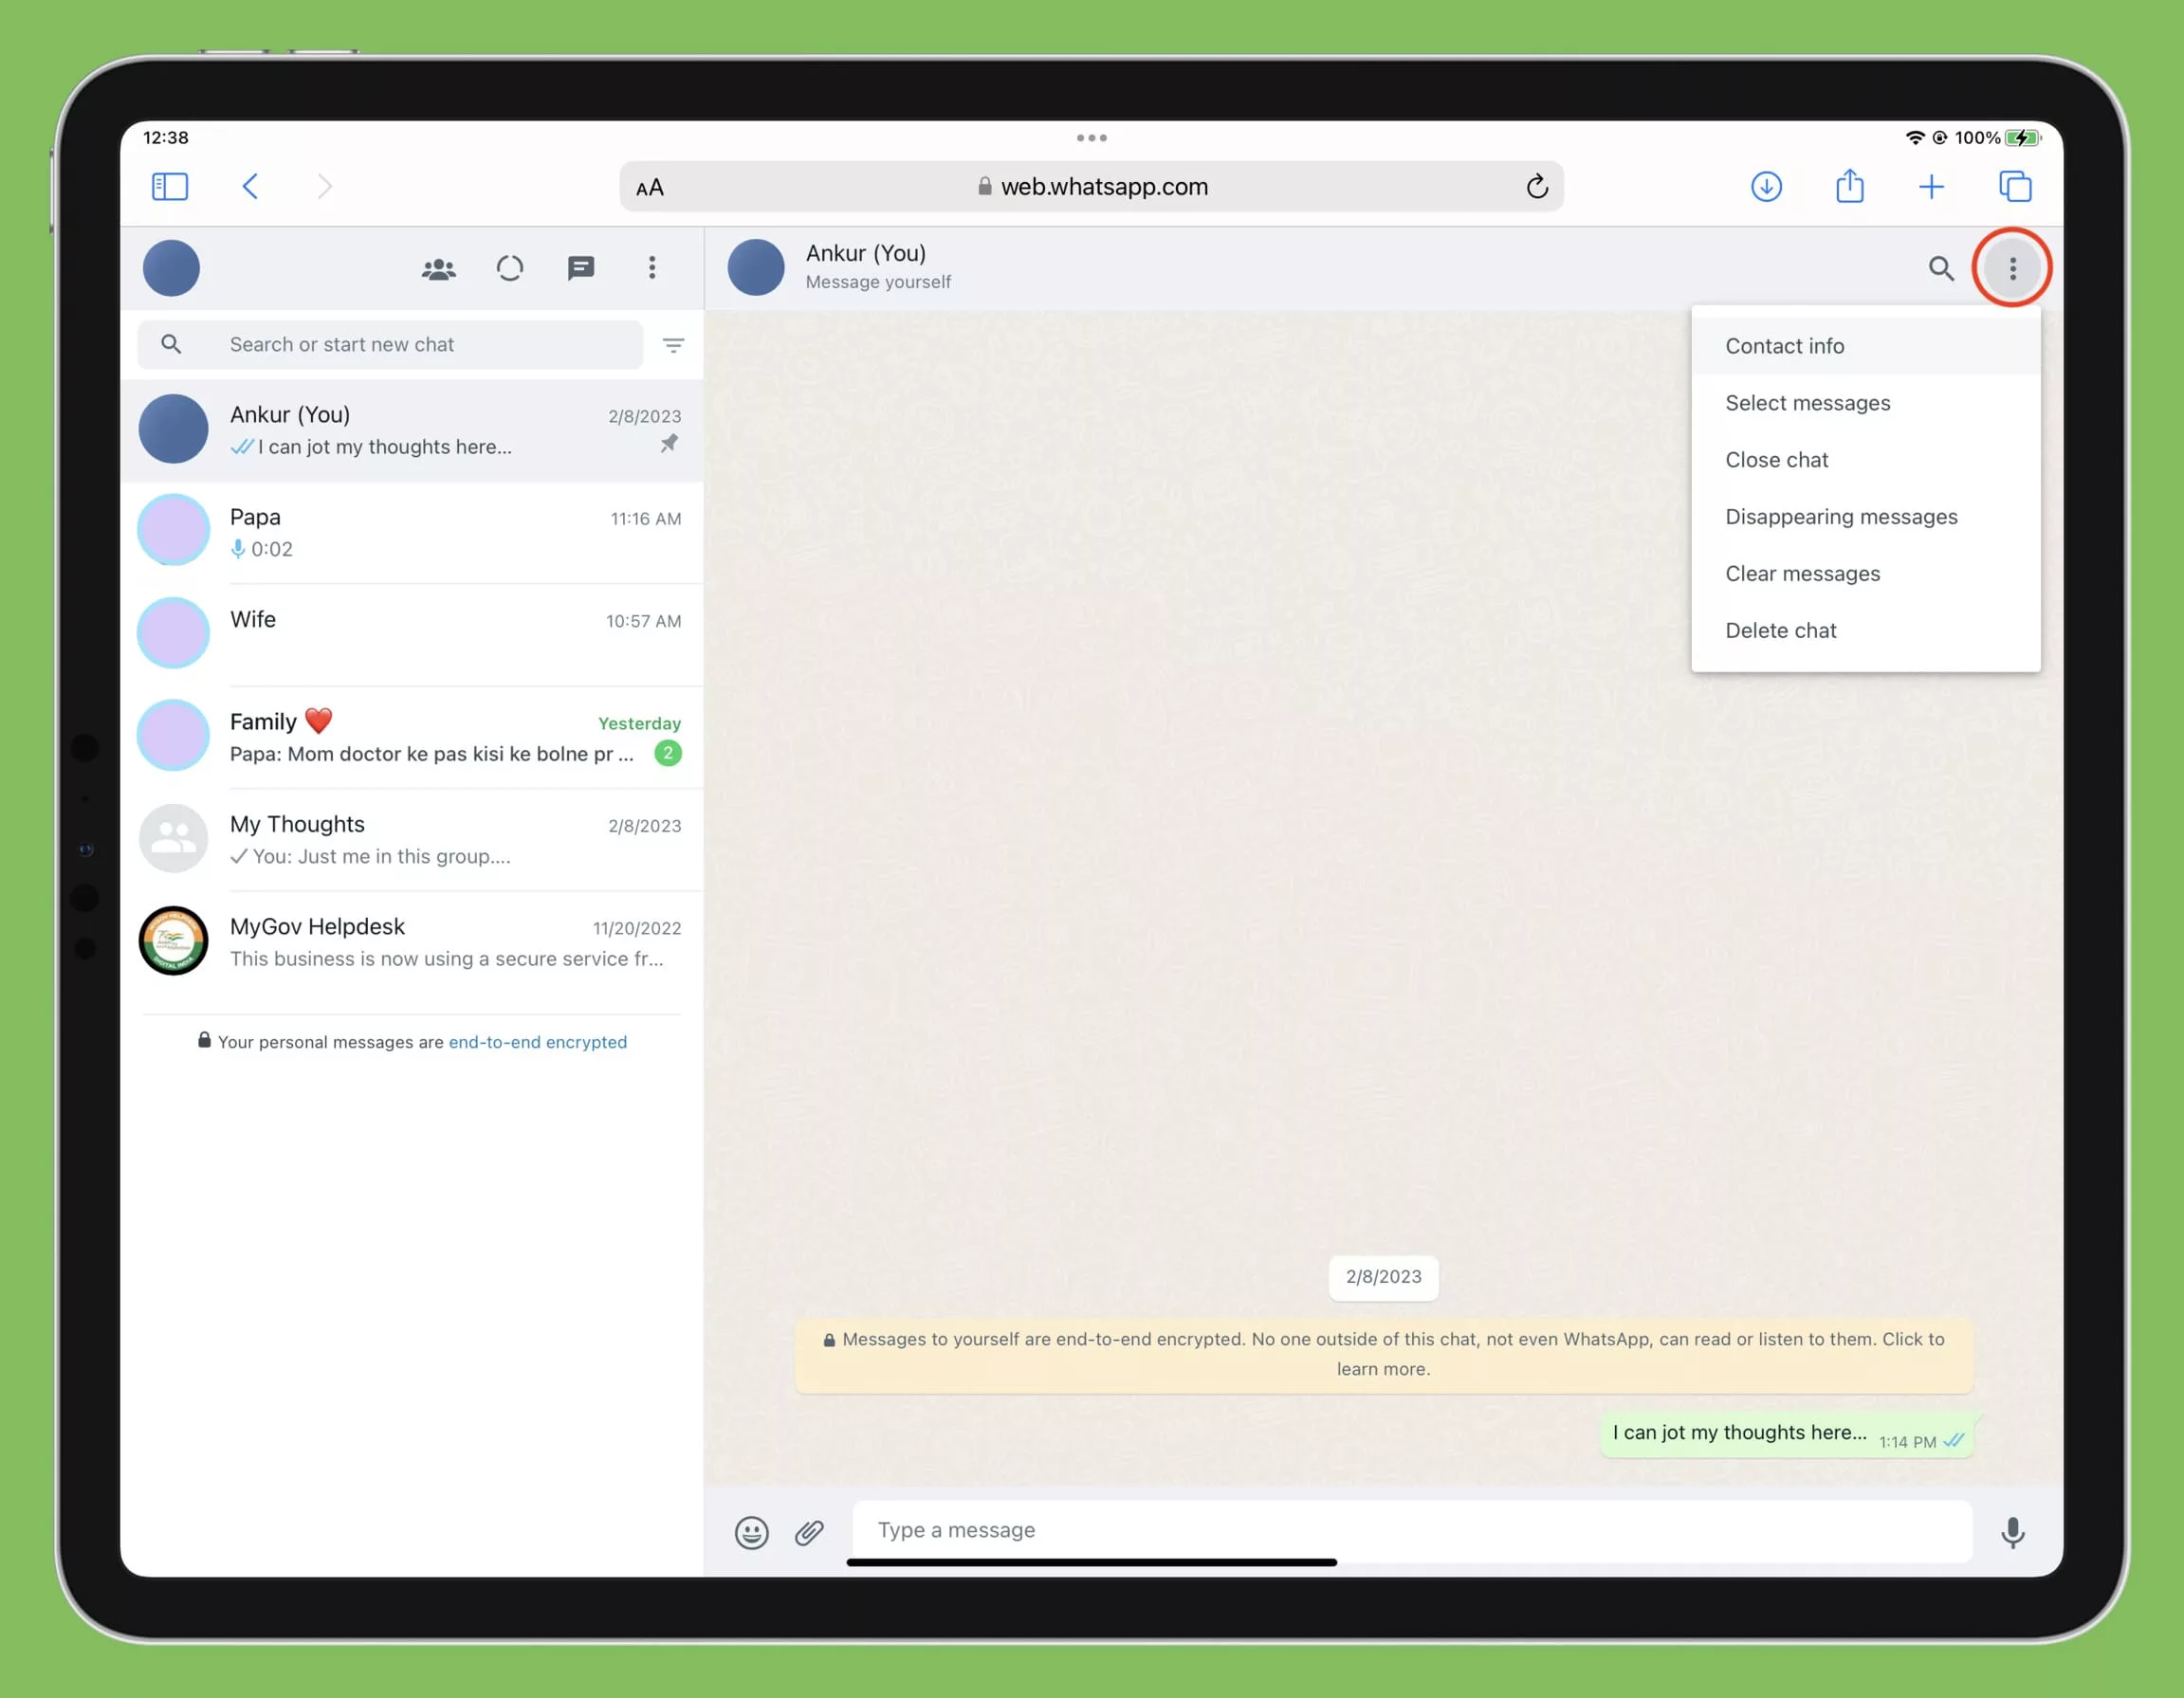
Task: Close the chat three-dot menu button
Action: click(2012, 268)
